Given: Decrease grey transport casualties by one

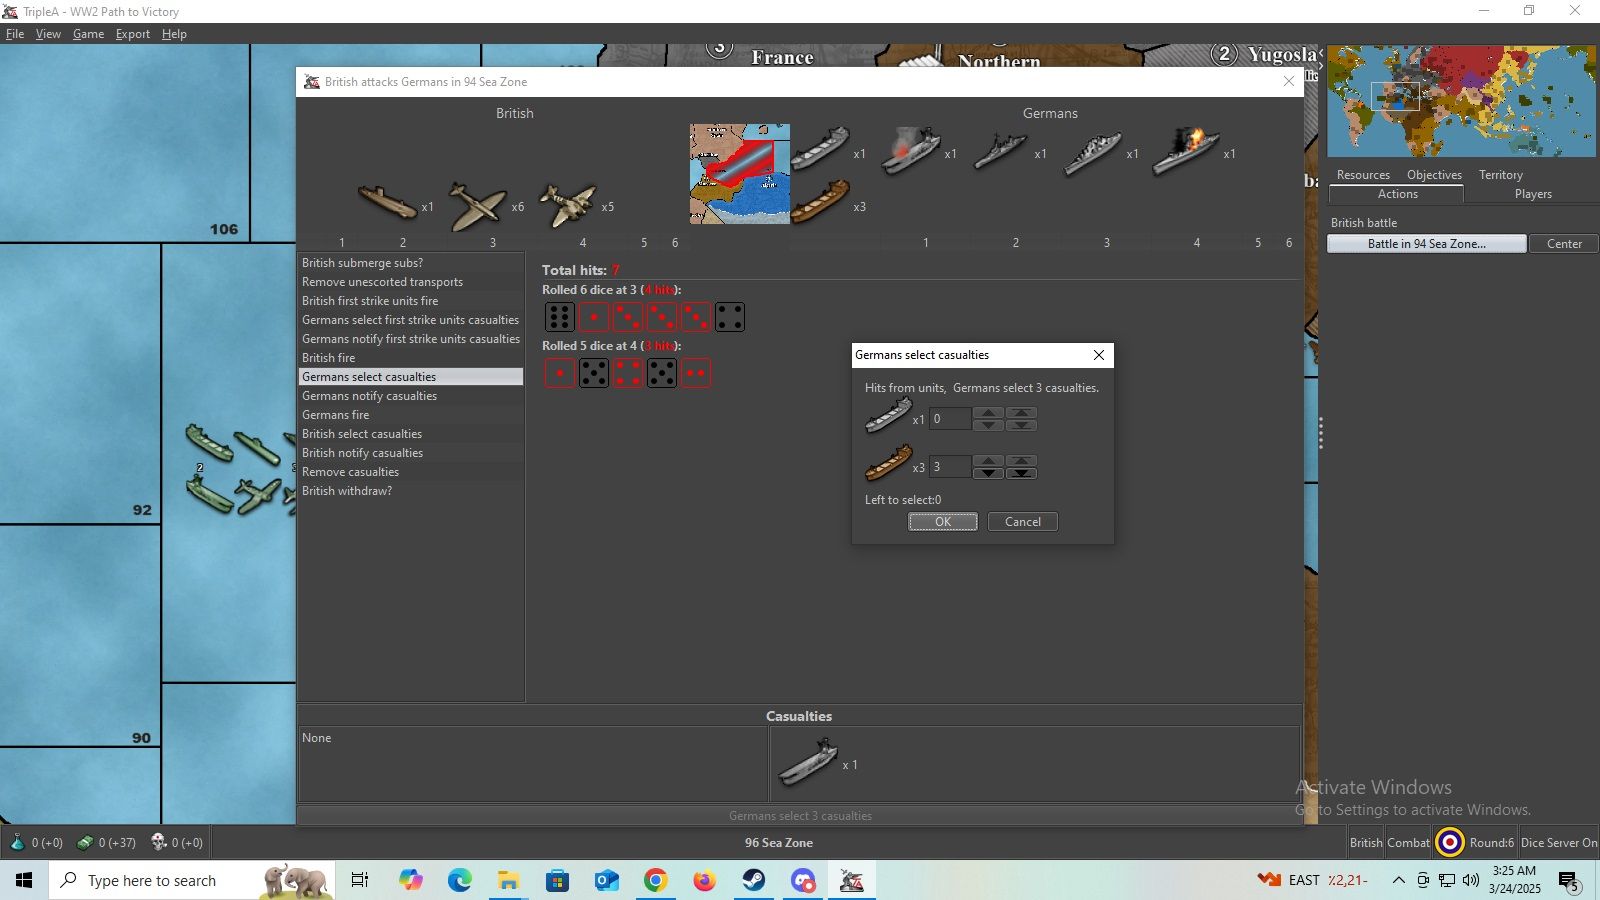Looking at the screenshot, I should [x=988, y=425].
